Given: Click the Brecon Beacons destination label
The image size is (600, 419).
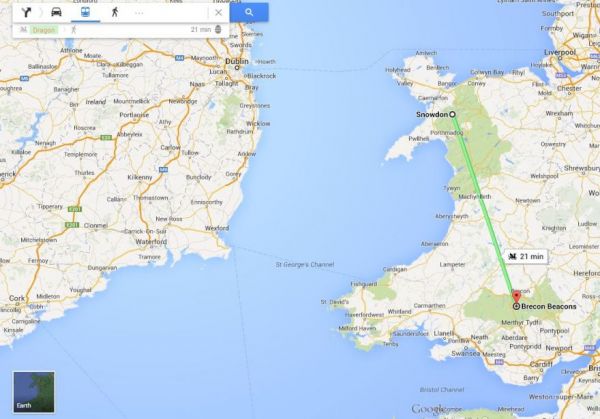Looking at the screenshot, I should coord(548,307).
